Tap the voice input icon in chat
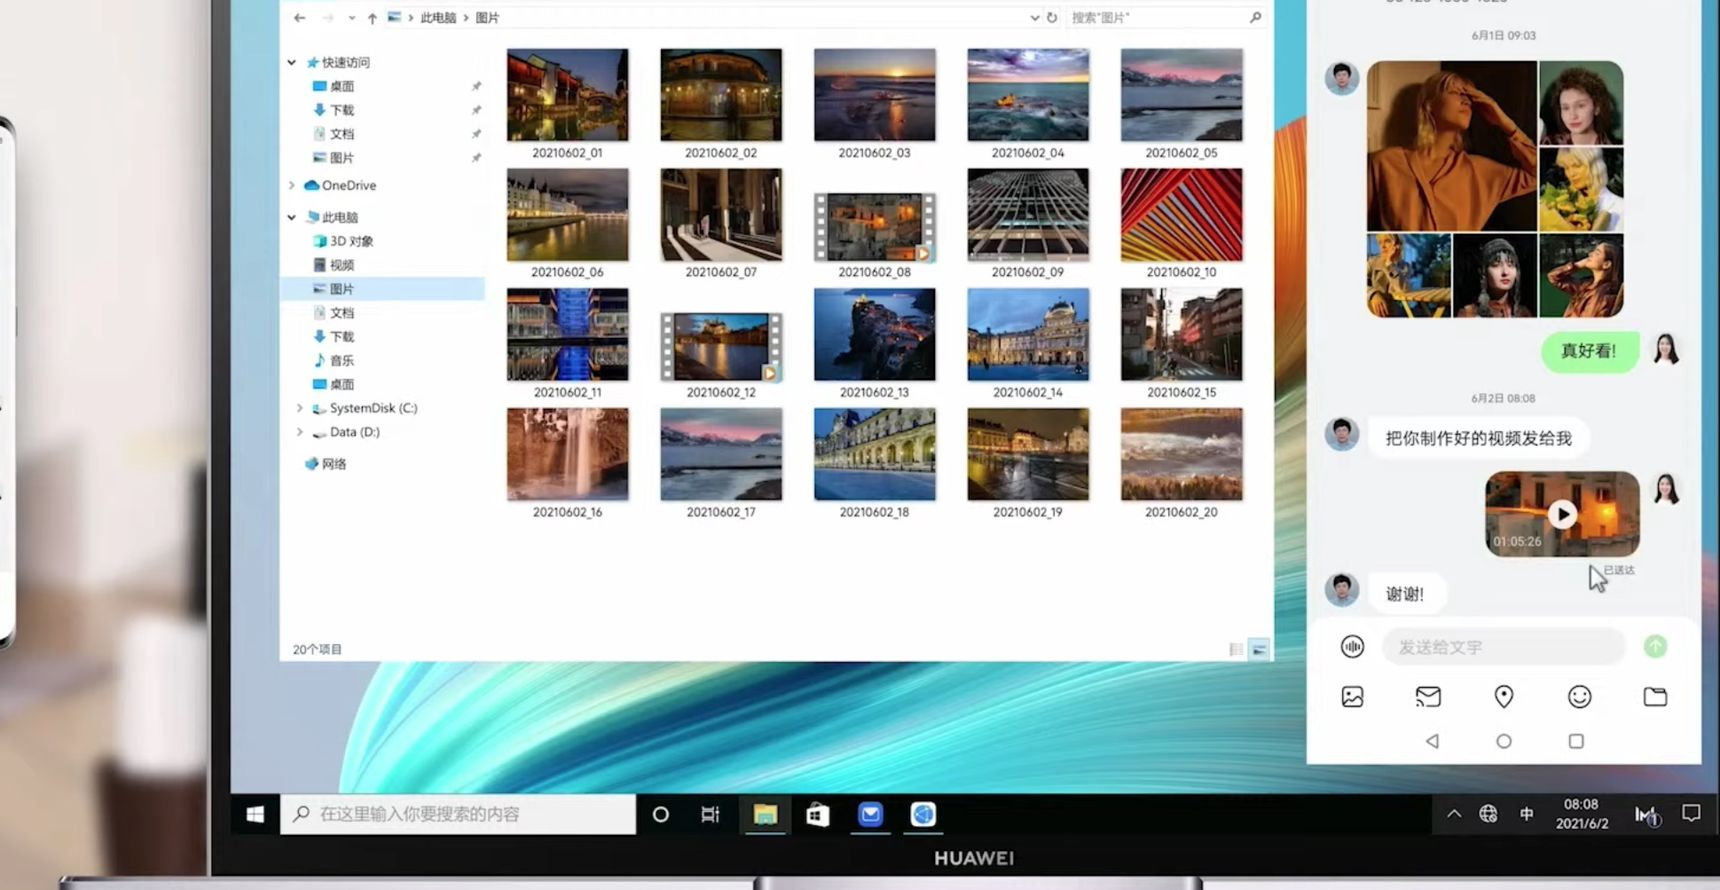1720x890 pixels. click(1352, 647)
